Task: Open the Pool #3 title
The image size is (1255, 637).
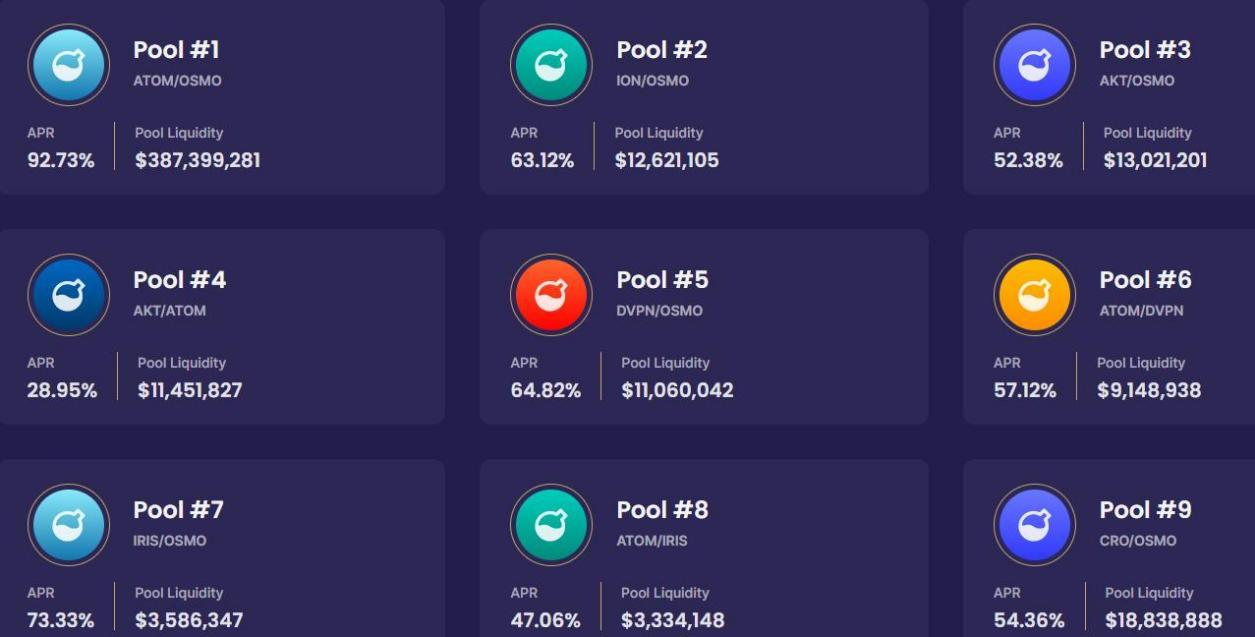Action: [x=1145, y=49]
